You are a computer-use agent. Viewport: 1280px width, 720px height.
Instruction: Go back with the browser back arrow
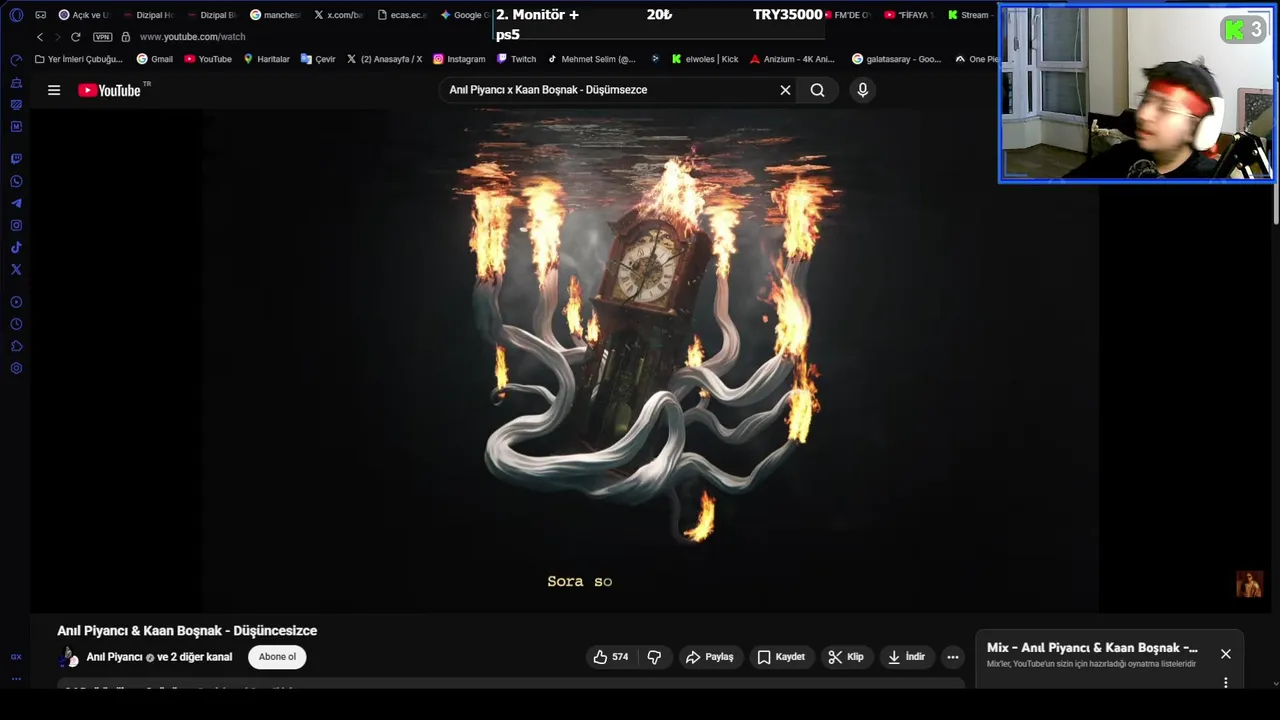[x=40, y=37]
